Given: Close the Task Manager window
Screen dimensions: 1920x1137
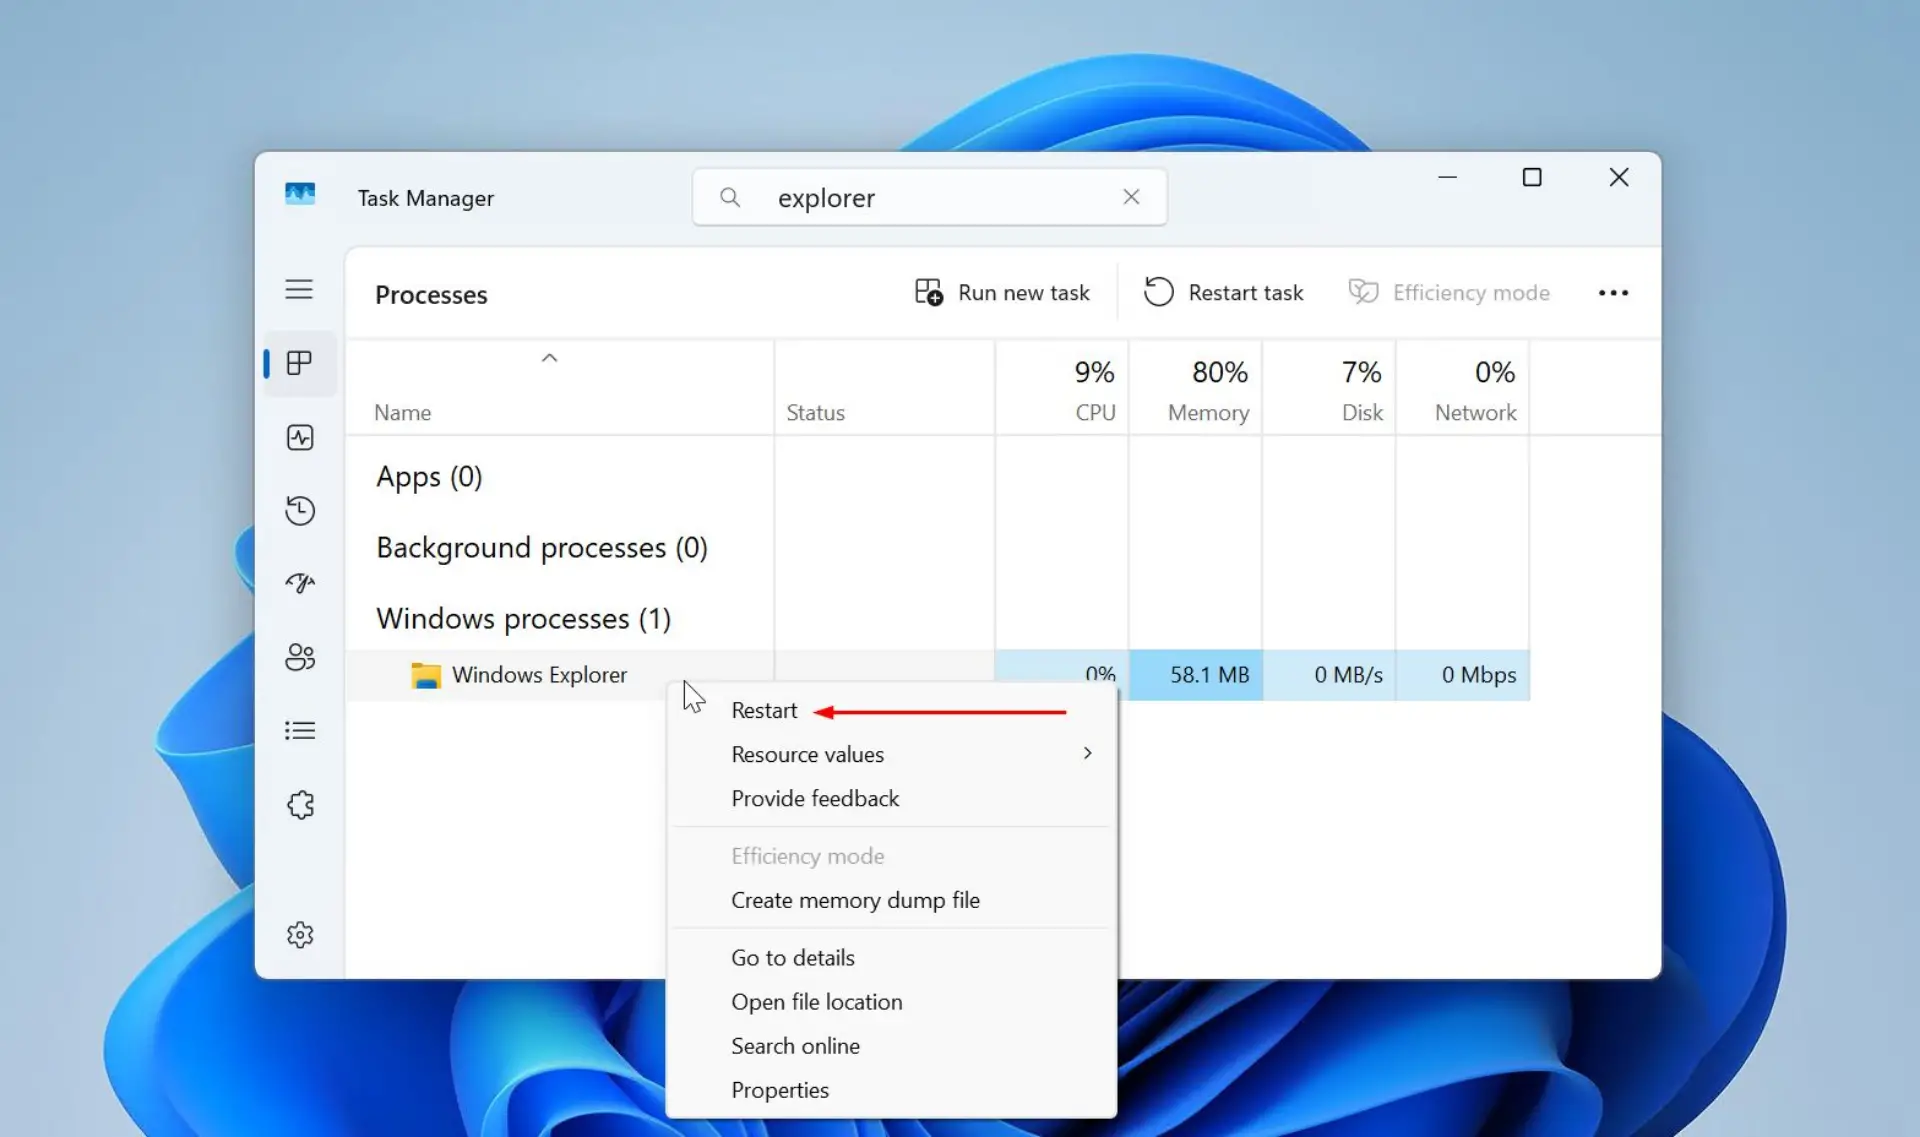Looking at the screenshot, I should click(x=1619, y=178).
